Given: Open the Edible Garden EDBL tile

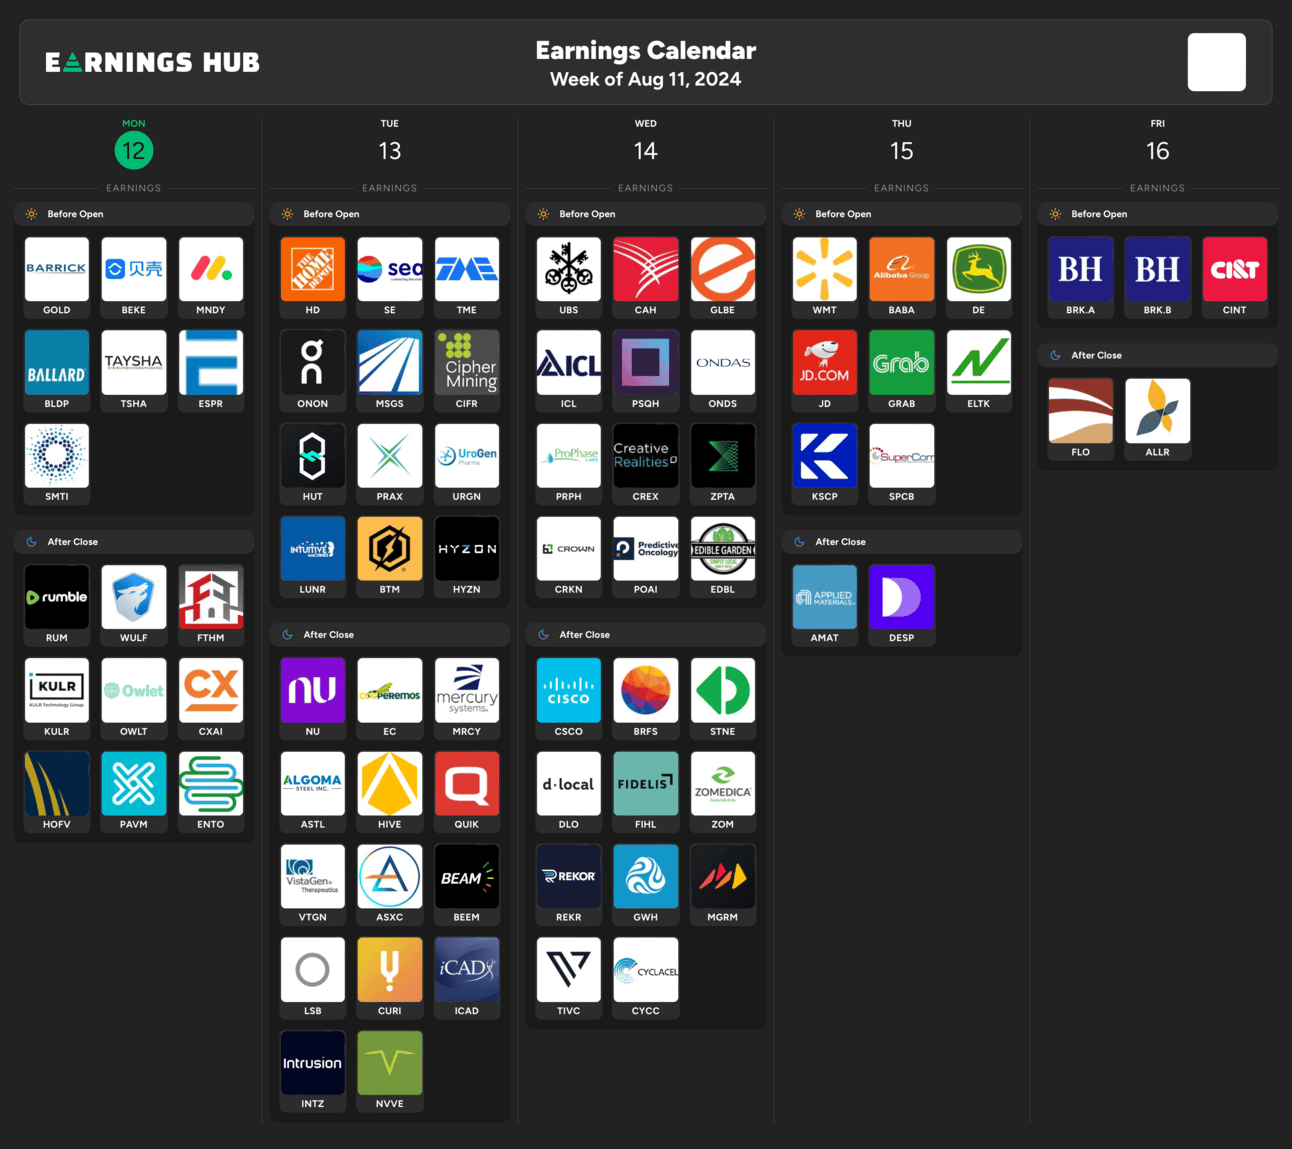Looking at the screenshot, I should pyautogui.click(x=723, y=556).
